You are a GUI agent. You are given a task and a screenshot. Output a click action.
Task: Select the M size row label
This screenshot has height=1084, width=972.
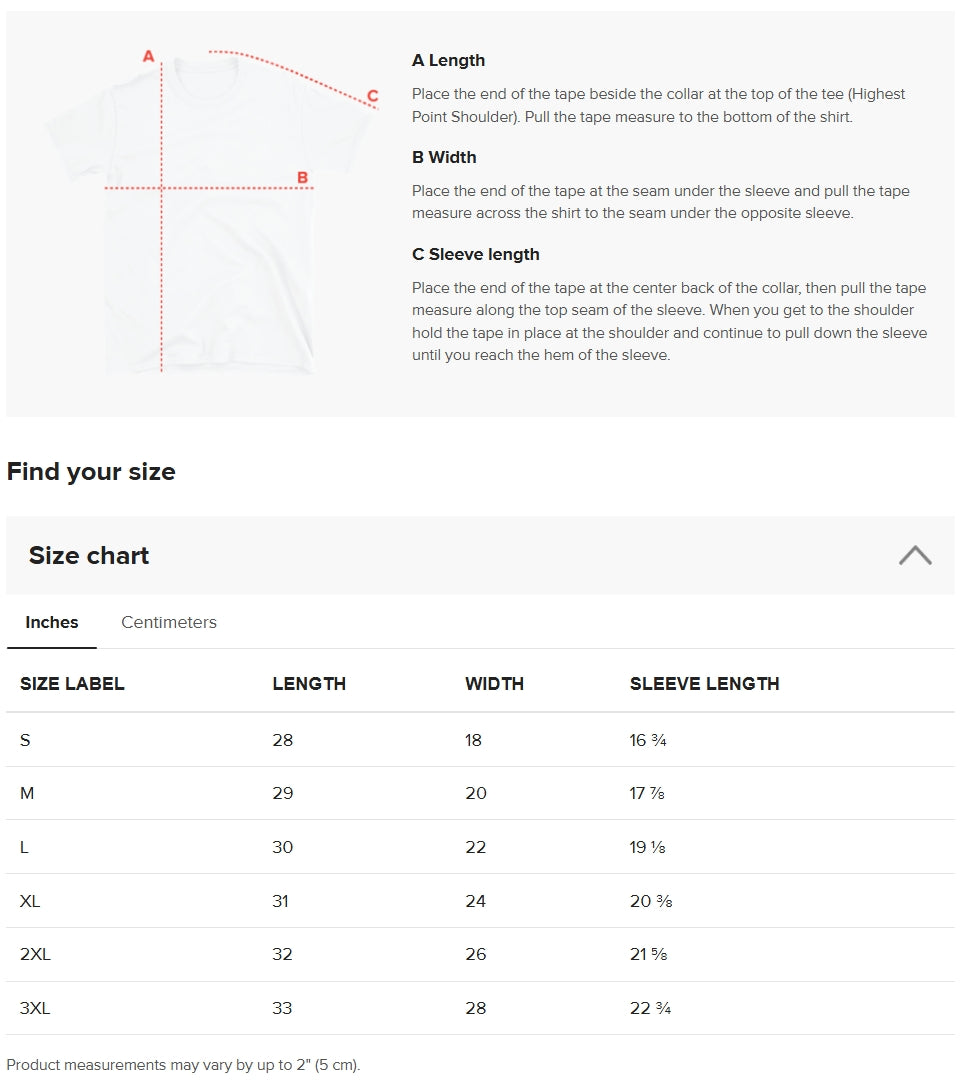pos(27,793)
